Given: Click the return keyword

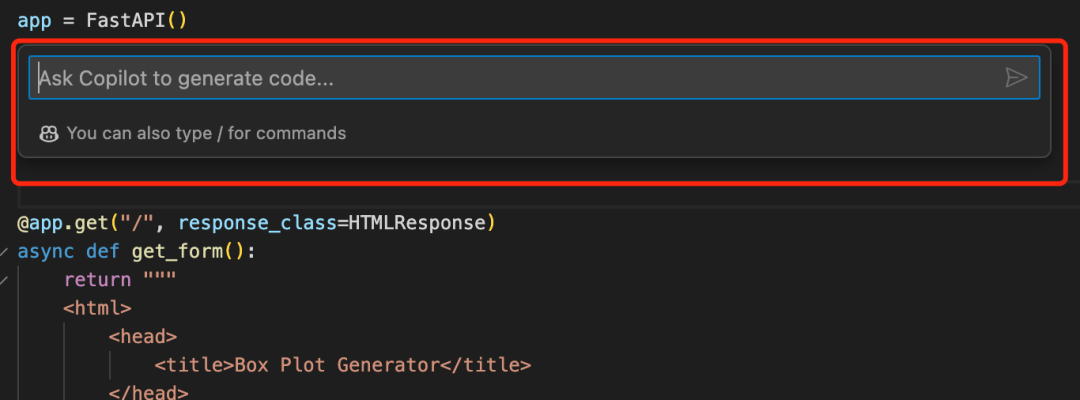Looking at the screenshot, I should 97,280.
